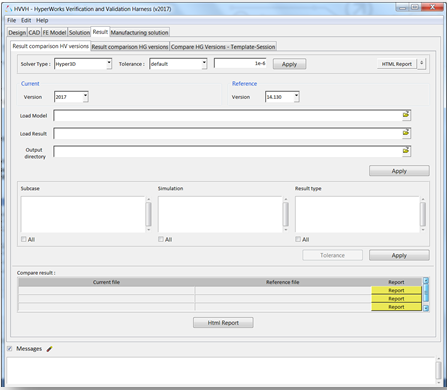Click the first yellow Report cell

[396, 290]
